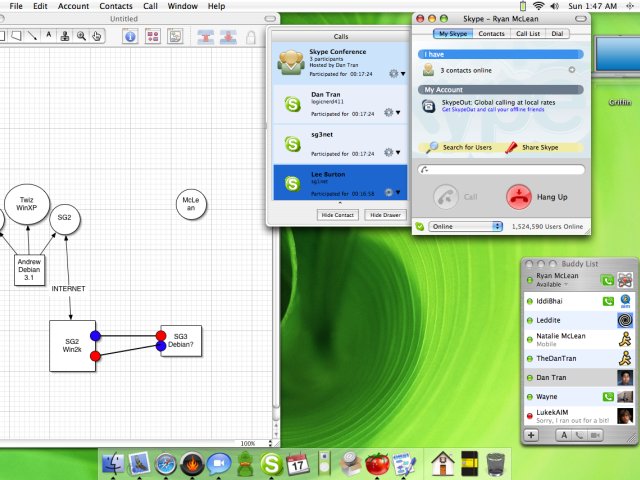The image size is (640, 480).
Task: Click the send to back toolbar icon
Action: pos(228,37)
